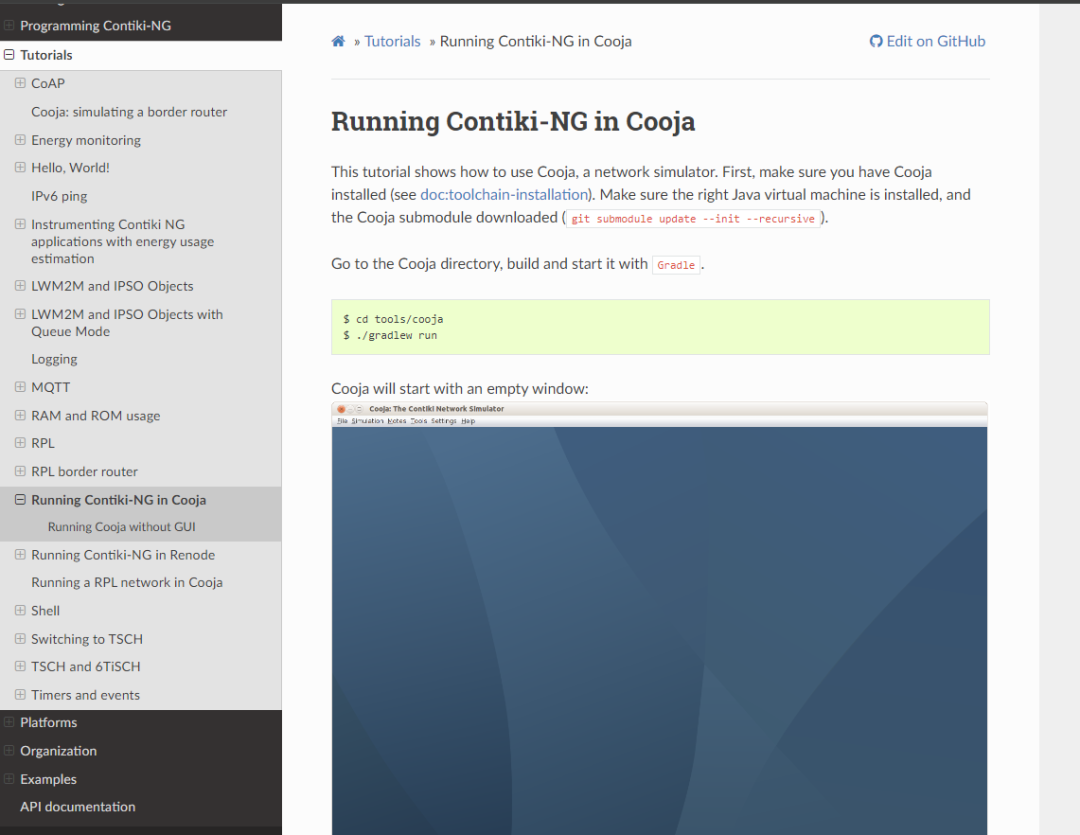Expand the Programming Contiki-NG section
1080x835 pixels.
(9, 25)
